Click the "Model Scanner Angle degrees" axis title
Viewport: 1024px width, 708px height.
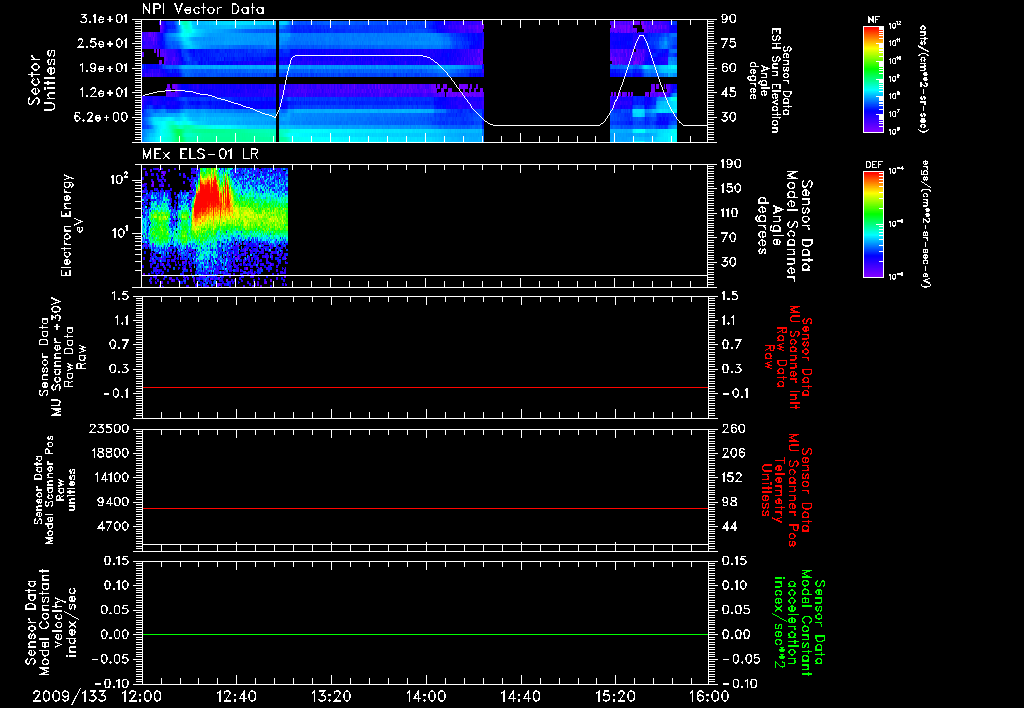pos(784,225)
